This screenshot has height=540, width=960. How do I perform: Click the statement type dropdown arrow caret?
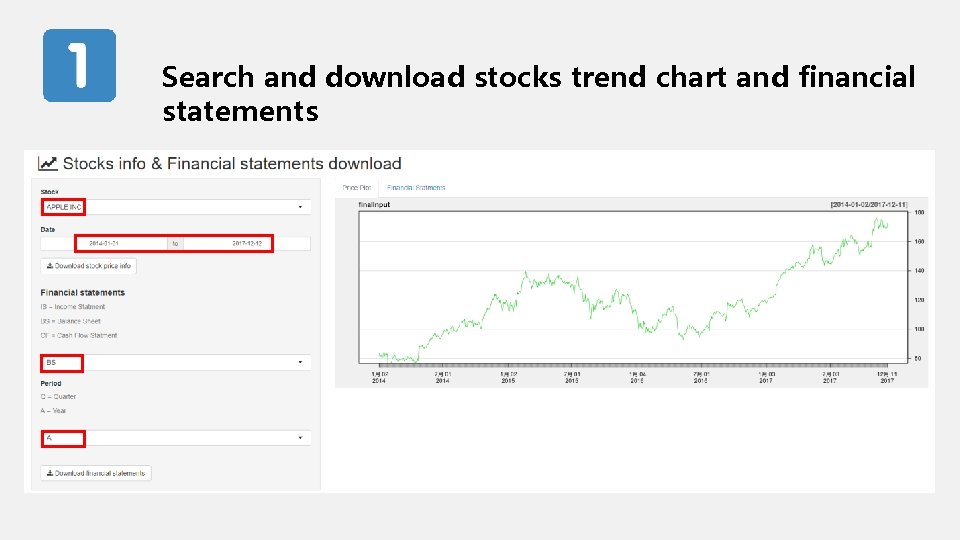300,362
